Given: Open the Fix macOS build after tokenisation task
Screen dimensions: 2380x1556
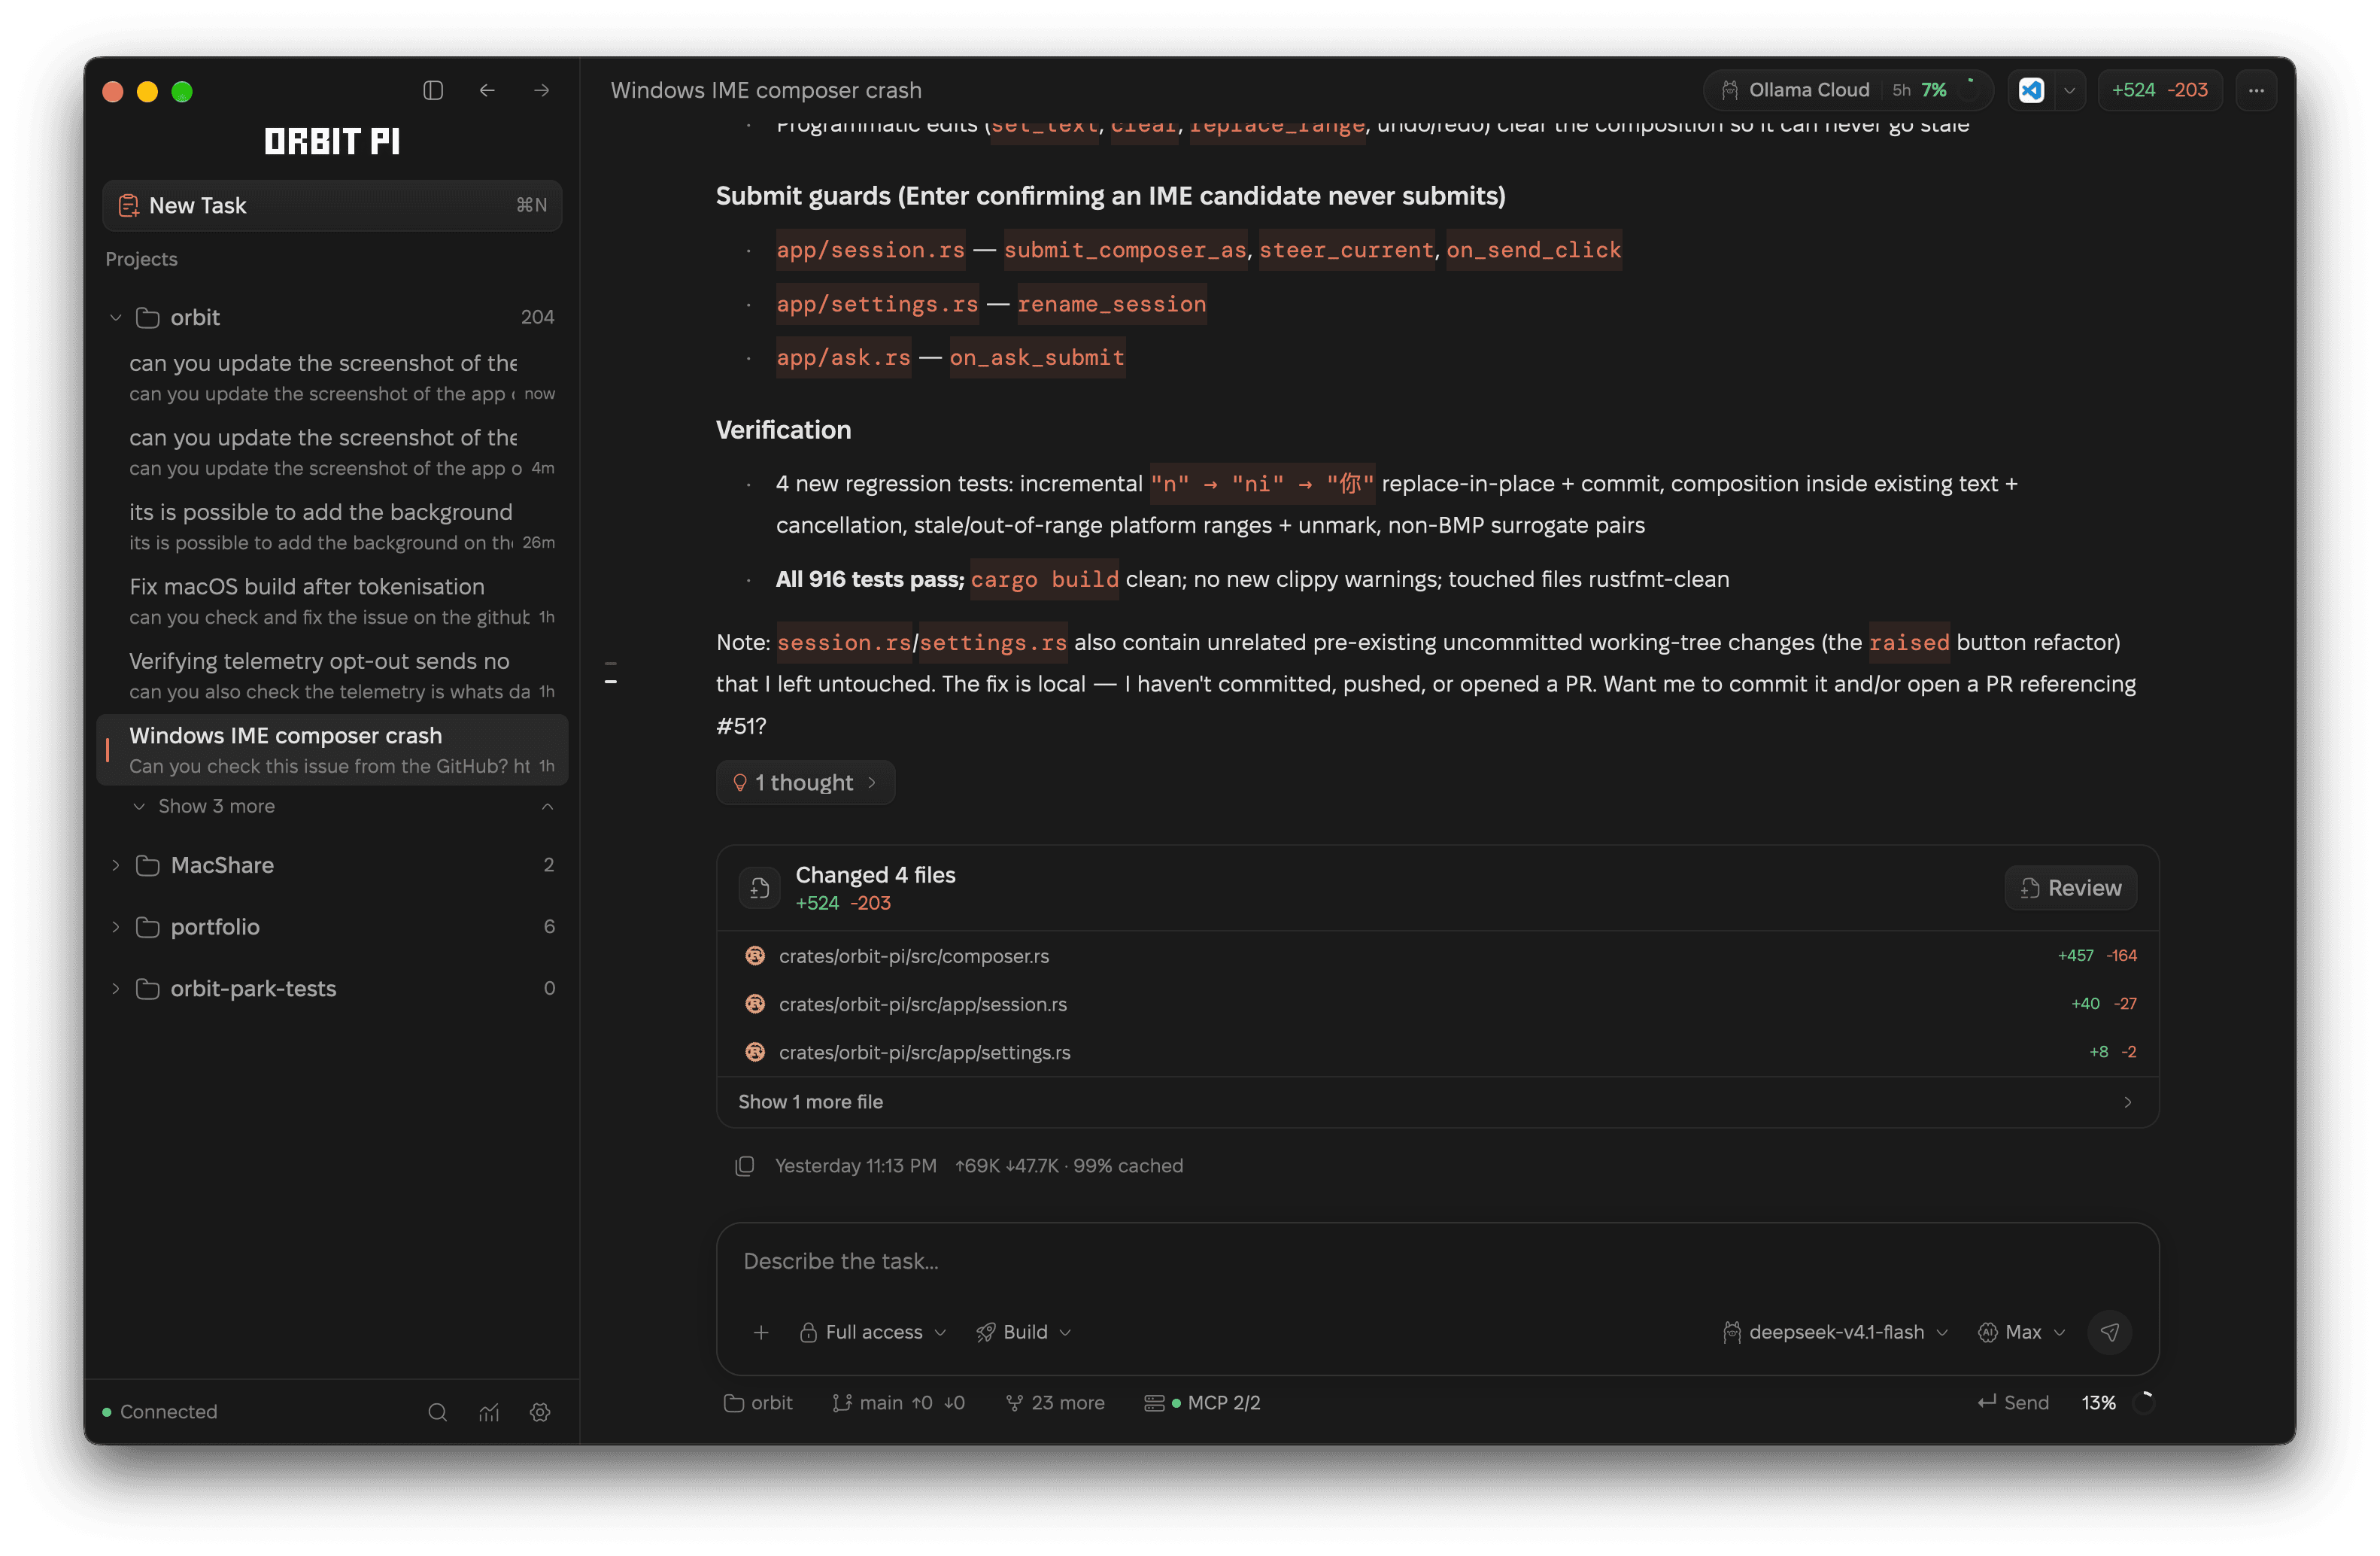Looking at the screenshot, I should [332, 600].
